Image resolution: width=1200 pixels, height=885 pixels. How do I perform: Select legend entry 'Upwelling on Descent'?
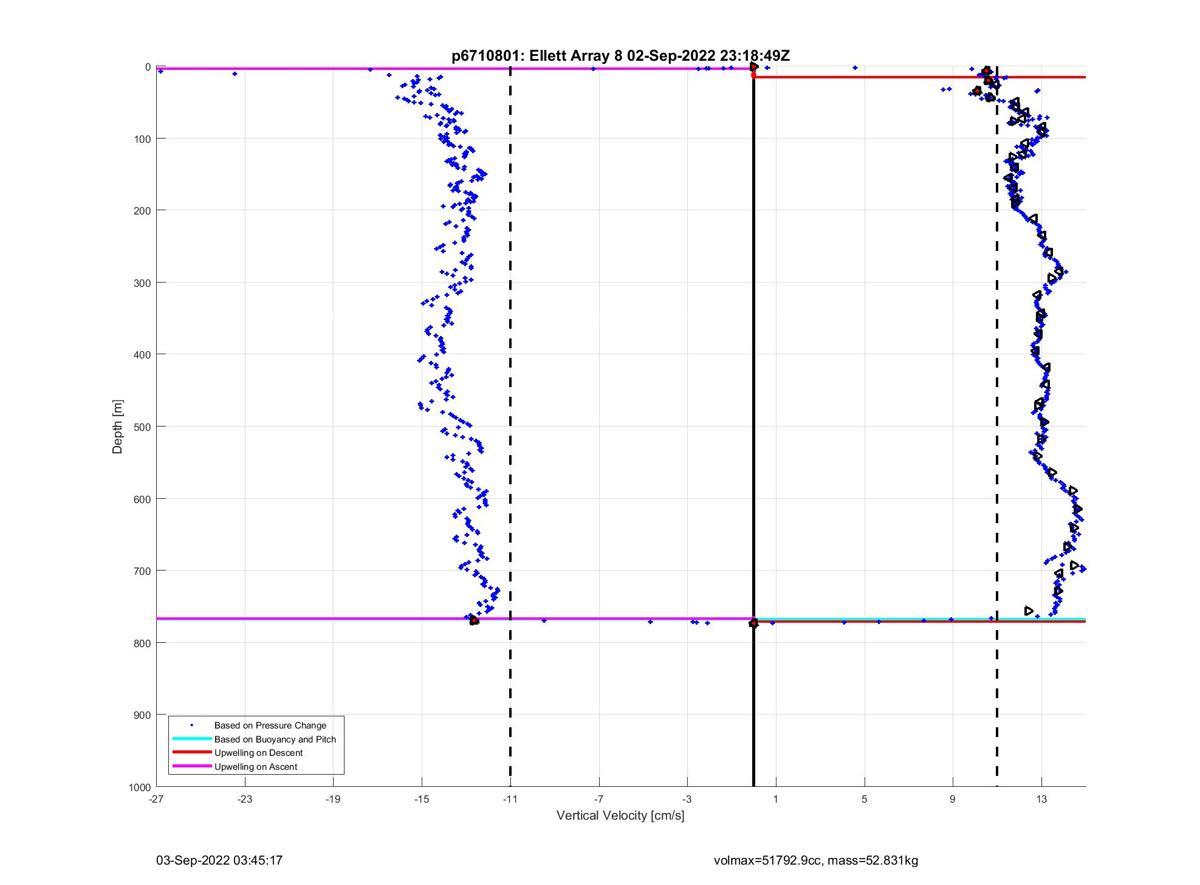pyautogui.click(x=258, y=753)
